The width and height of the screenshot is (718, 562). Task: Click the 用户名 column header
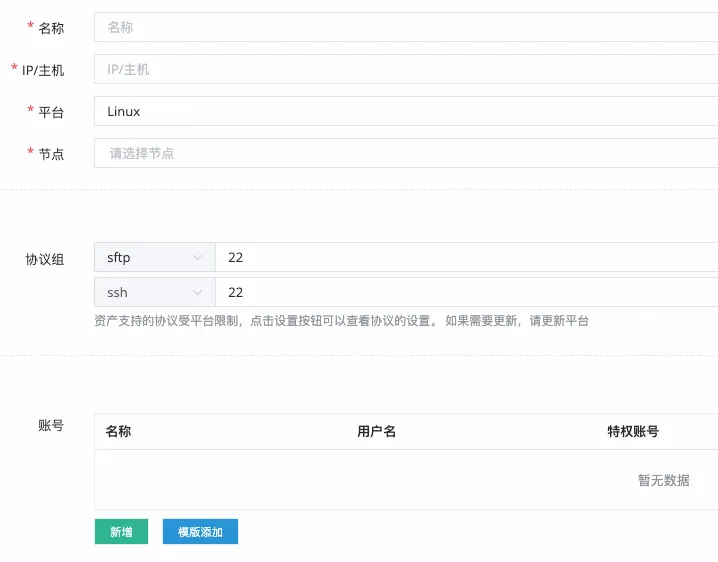(377, 432)
